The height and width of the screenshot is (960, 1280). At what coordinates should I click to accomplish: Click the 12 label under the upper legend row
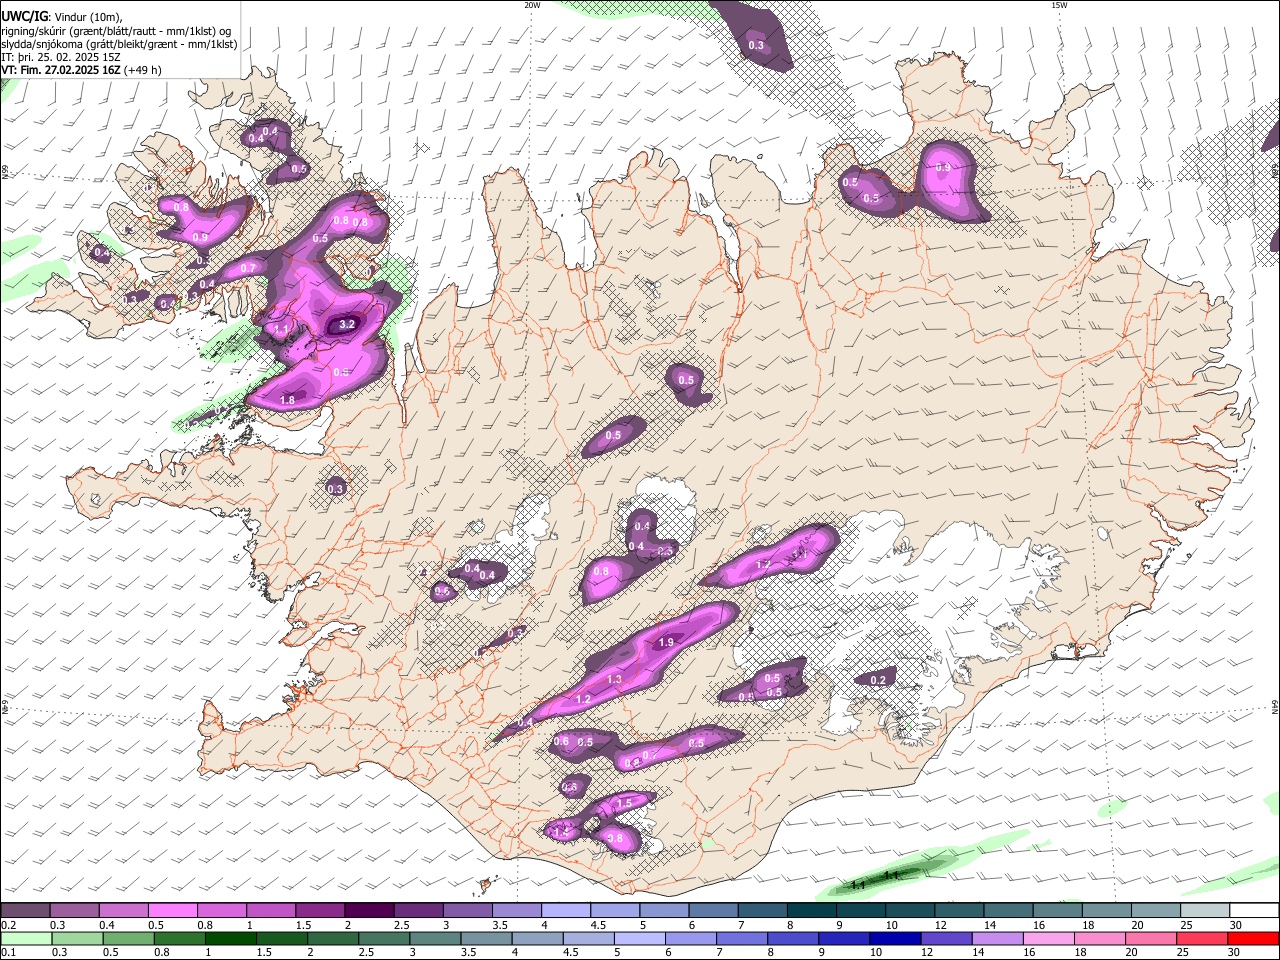click(x=941, y=925)
